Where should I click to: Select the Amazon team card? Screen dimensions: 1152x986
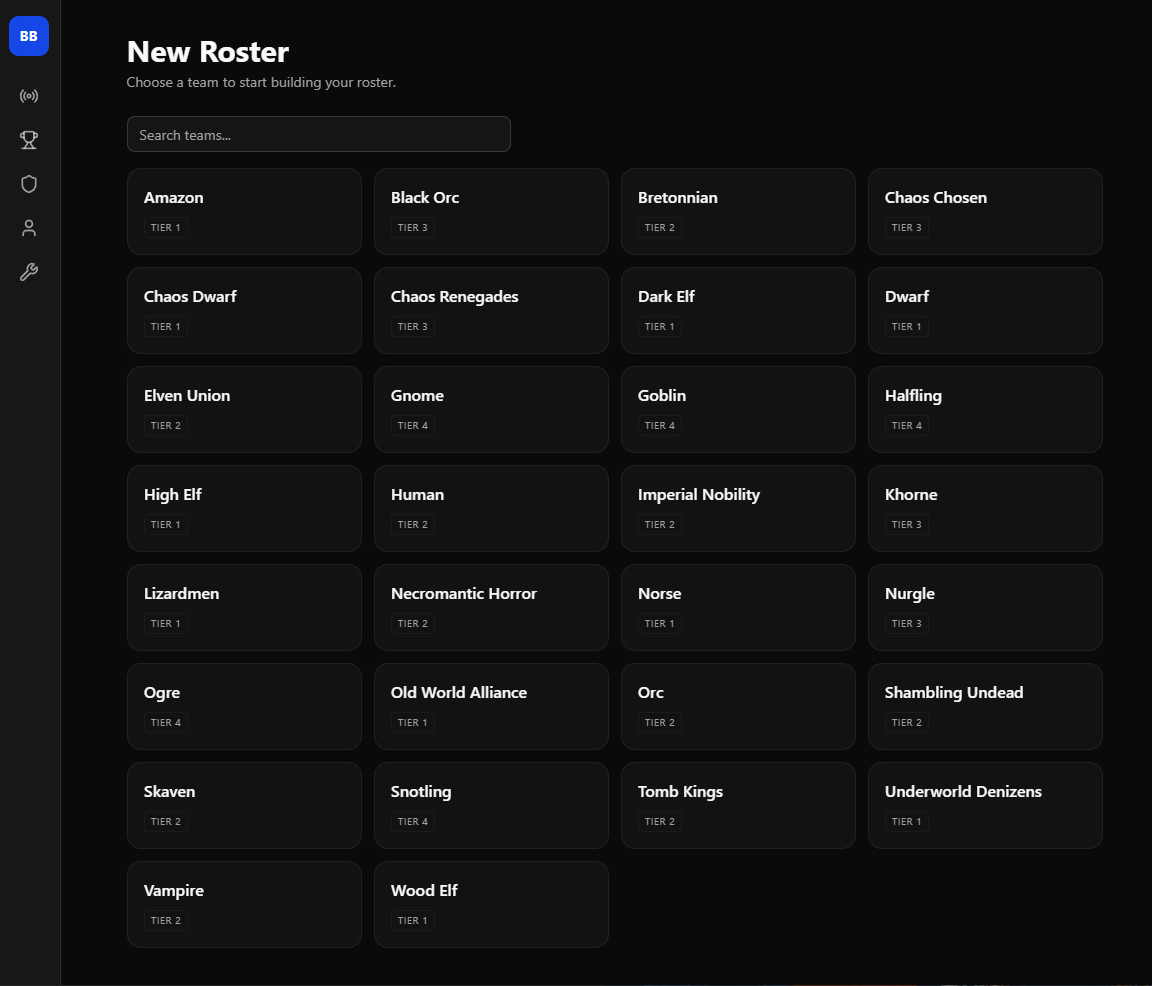244,211
